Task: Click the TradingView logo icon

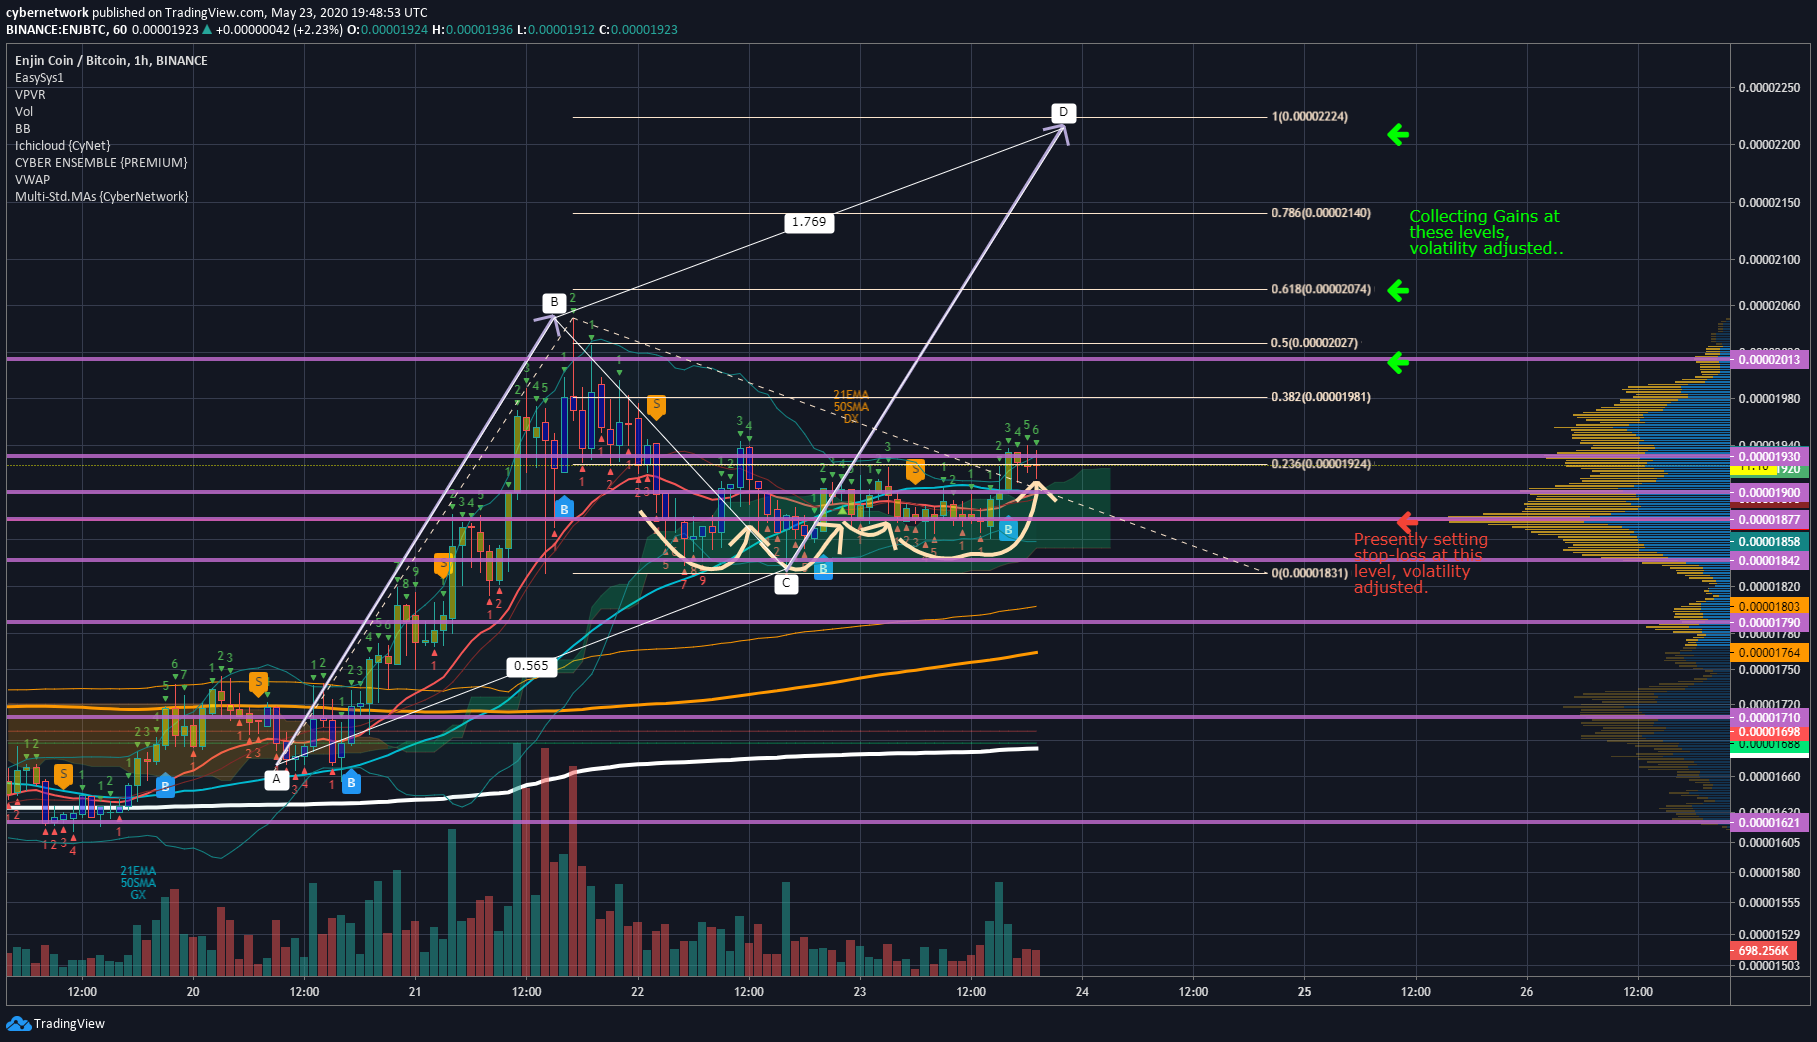Action: click(x=18, y=1023)
